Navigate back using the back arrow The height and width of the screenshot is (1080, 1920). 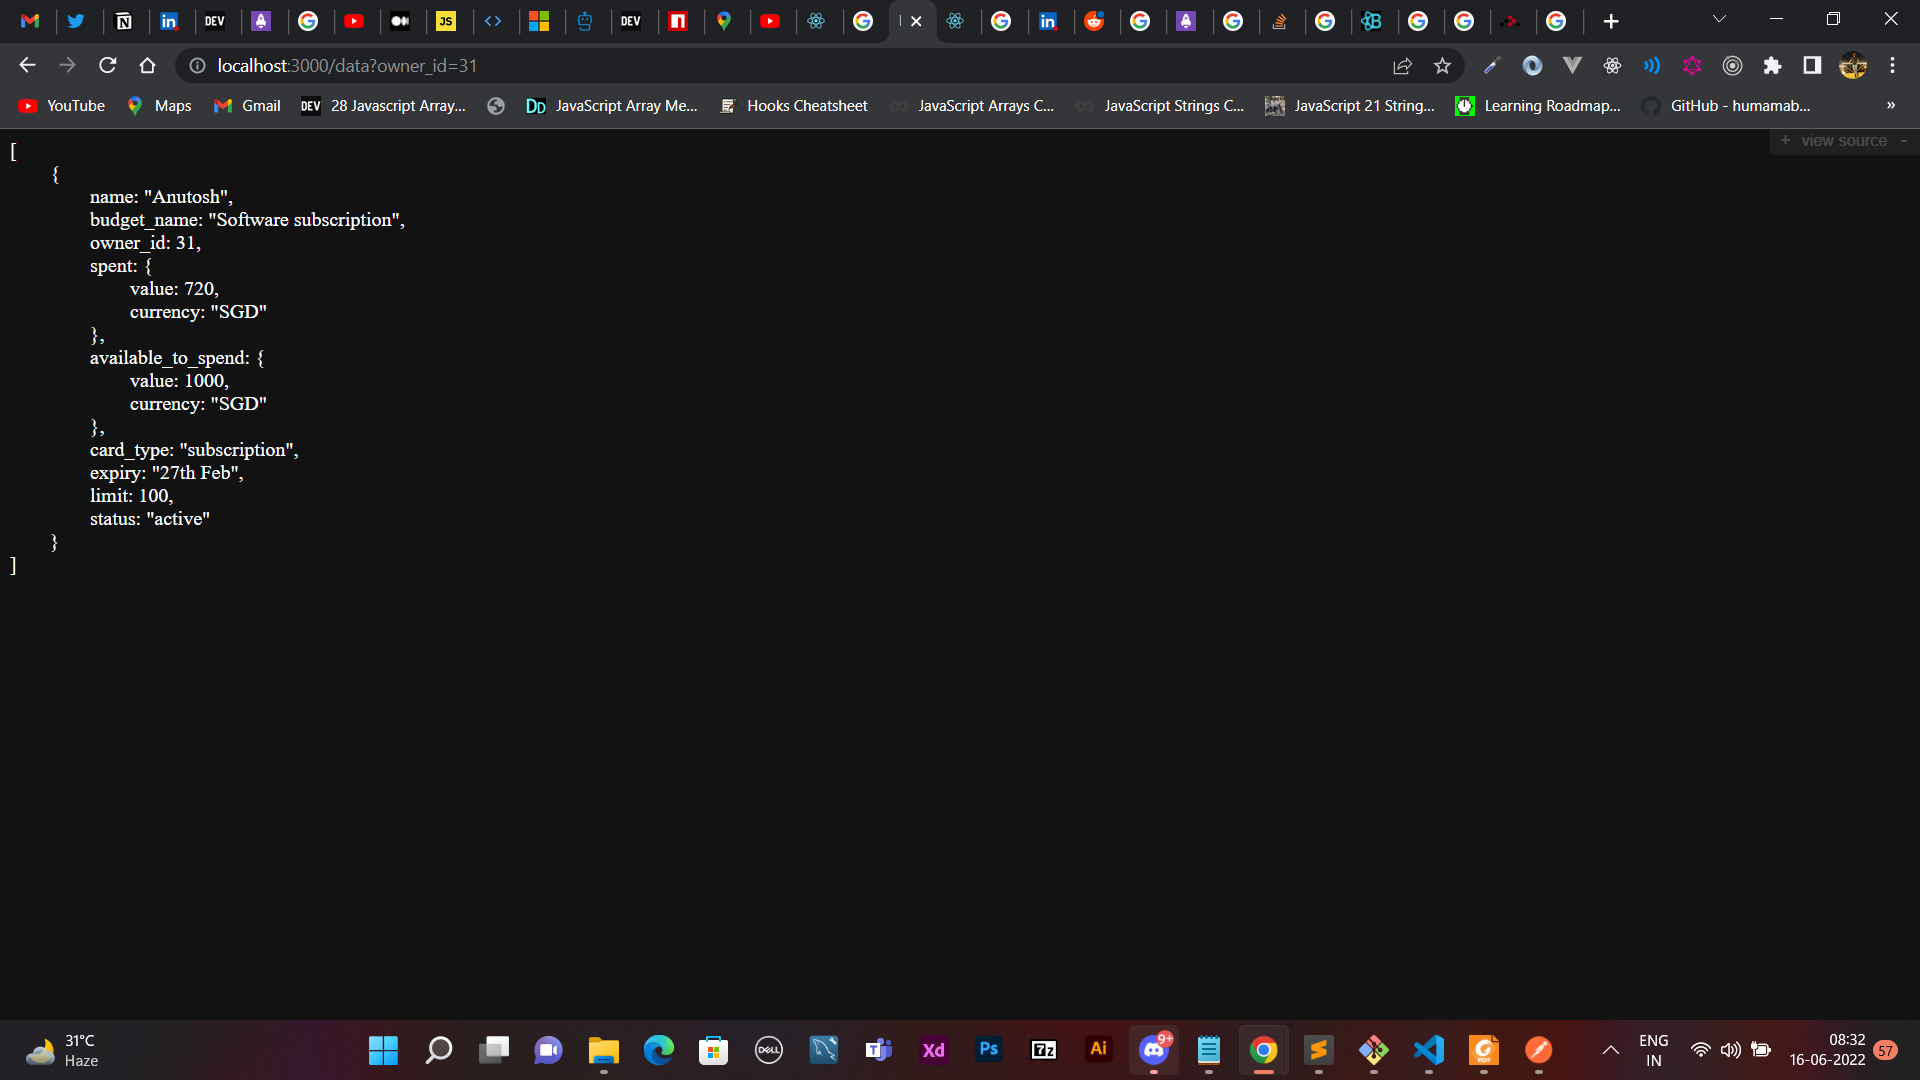coord(26,65)
